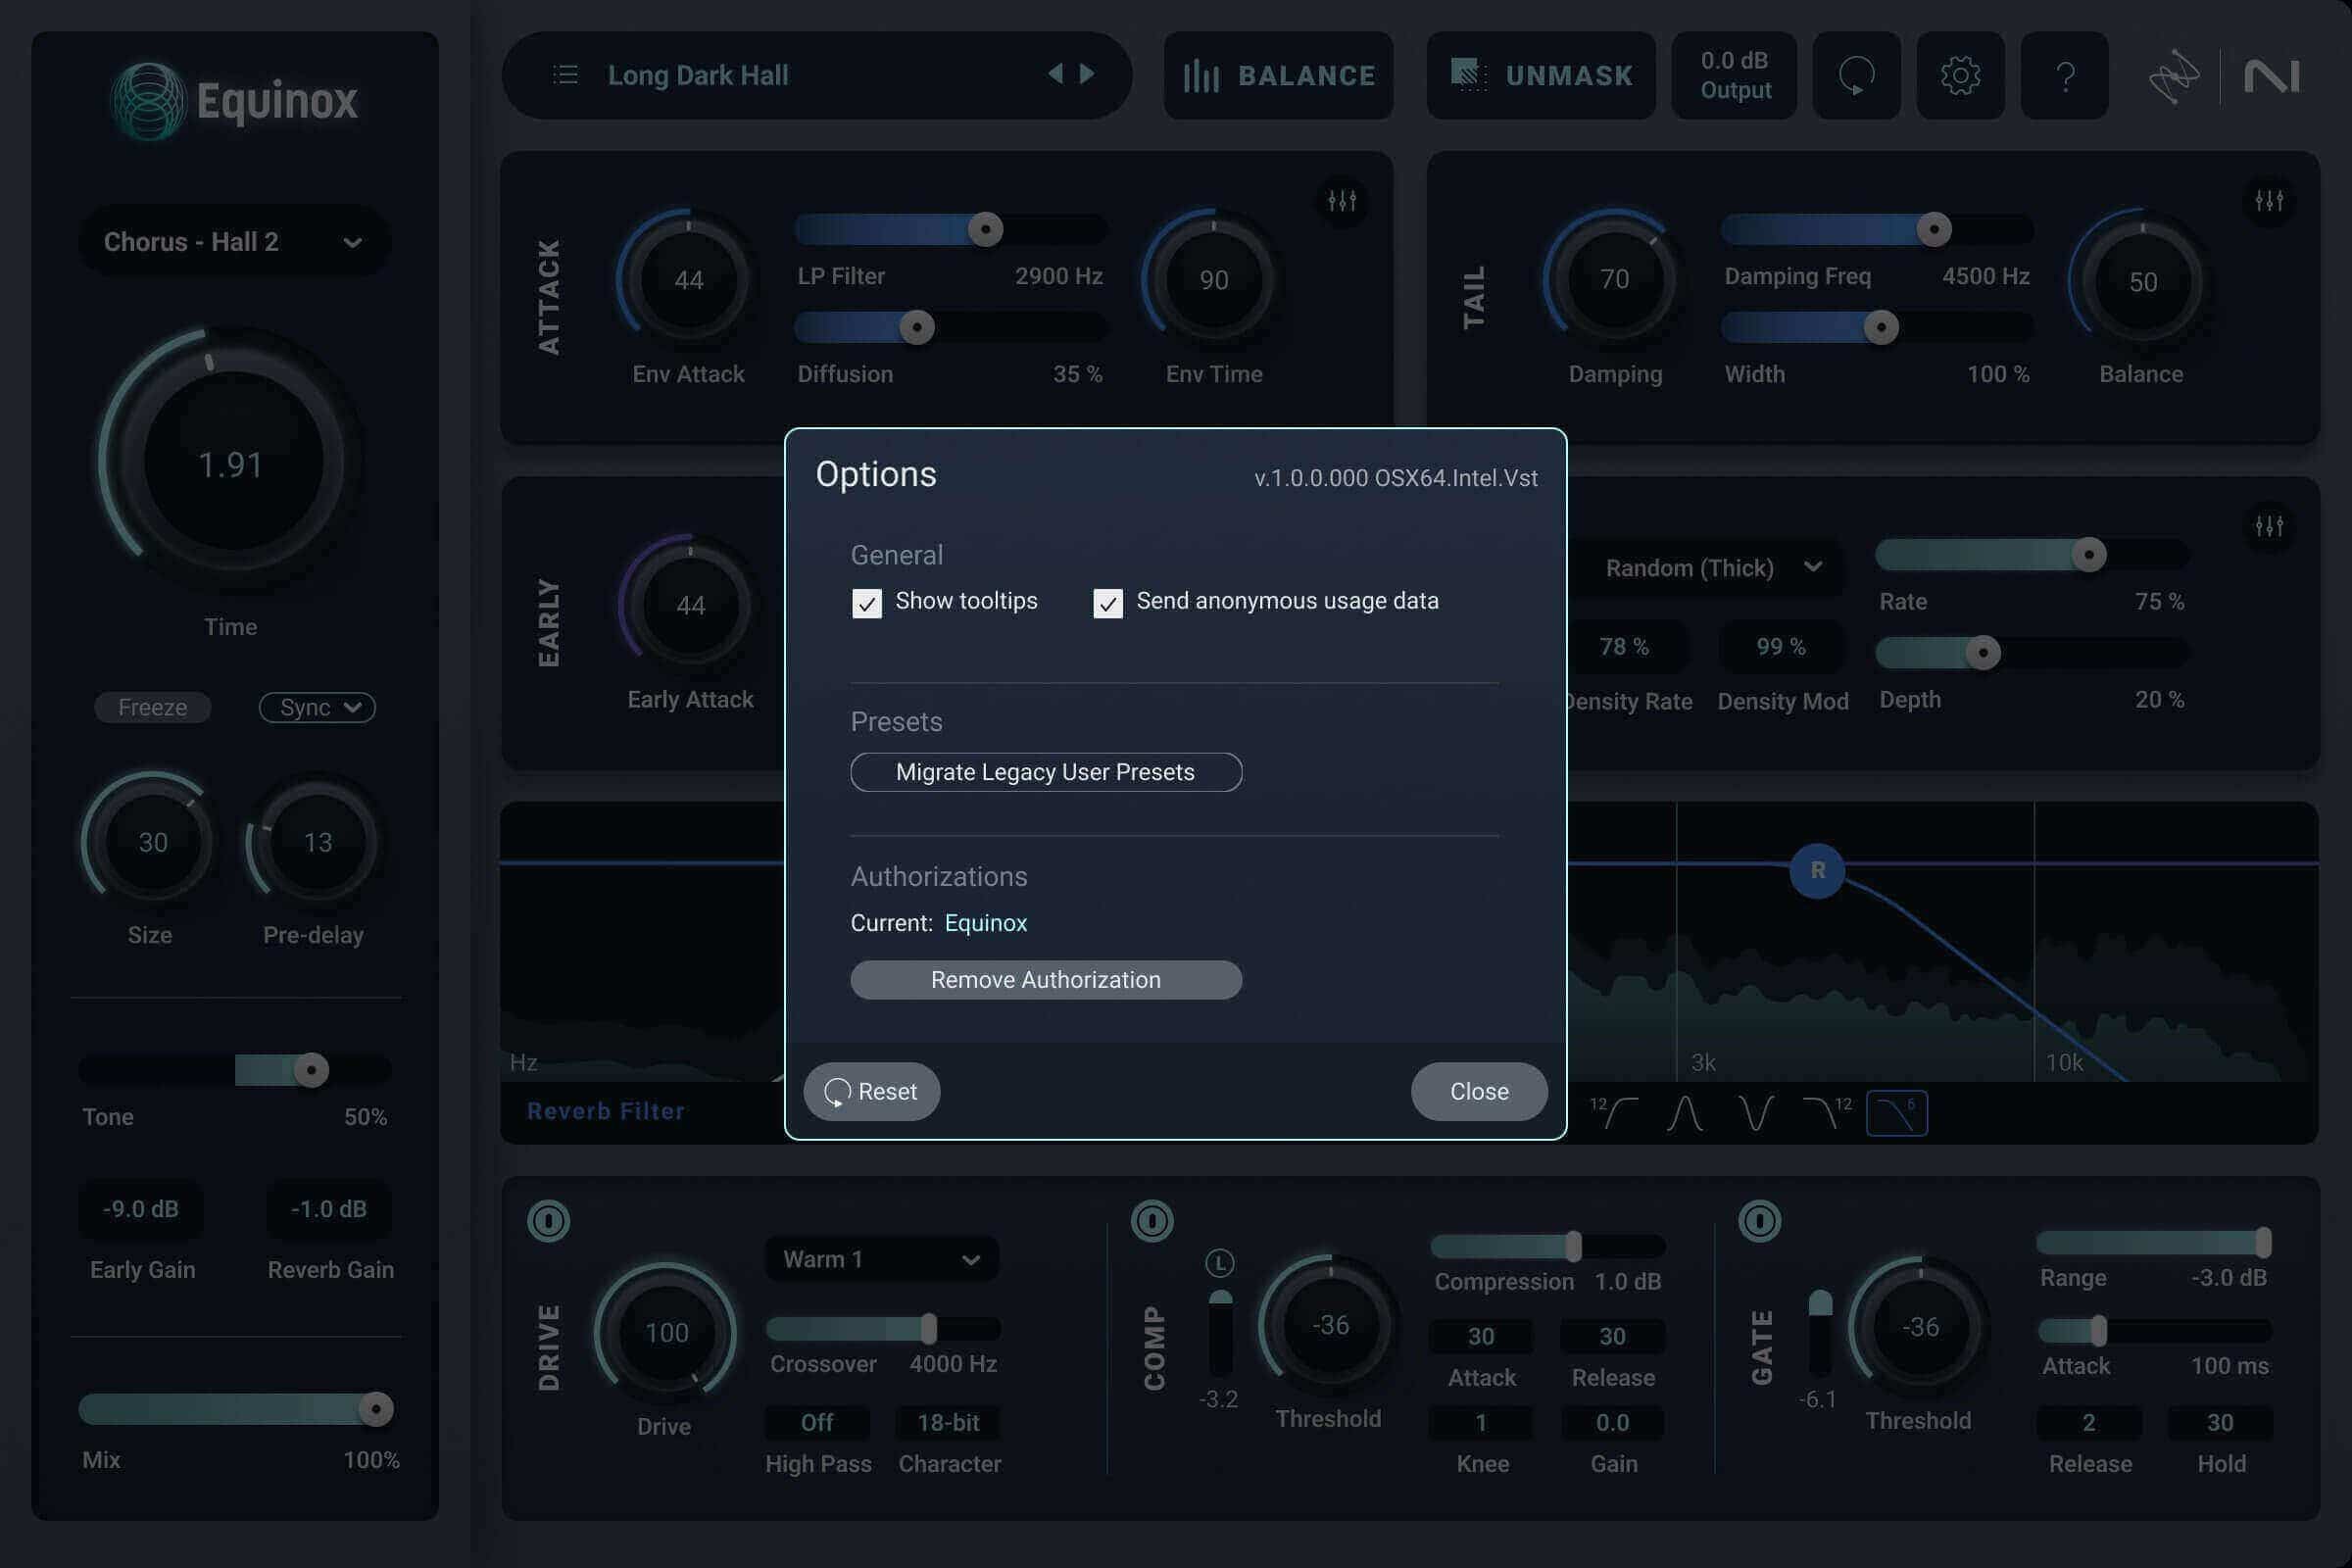The image size is (2352, 1568).
Task: Open Tail section advanced sliders icon
Action: pos(2269,201)
